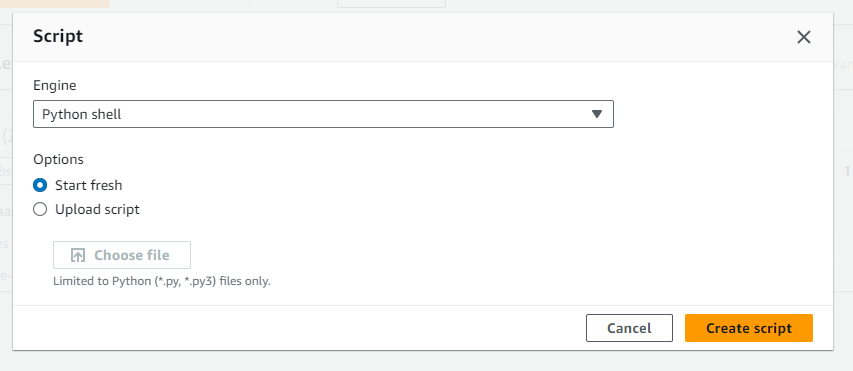Click the Upload script option label
Image resolution: width=853 pixels, height=371 pixels.
click(97, 209)
